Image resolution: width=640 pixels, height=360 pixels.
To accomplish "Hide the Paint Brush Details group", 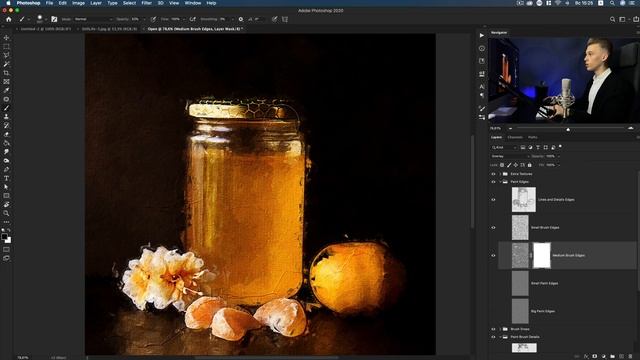I will pos(493,337).
